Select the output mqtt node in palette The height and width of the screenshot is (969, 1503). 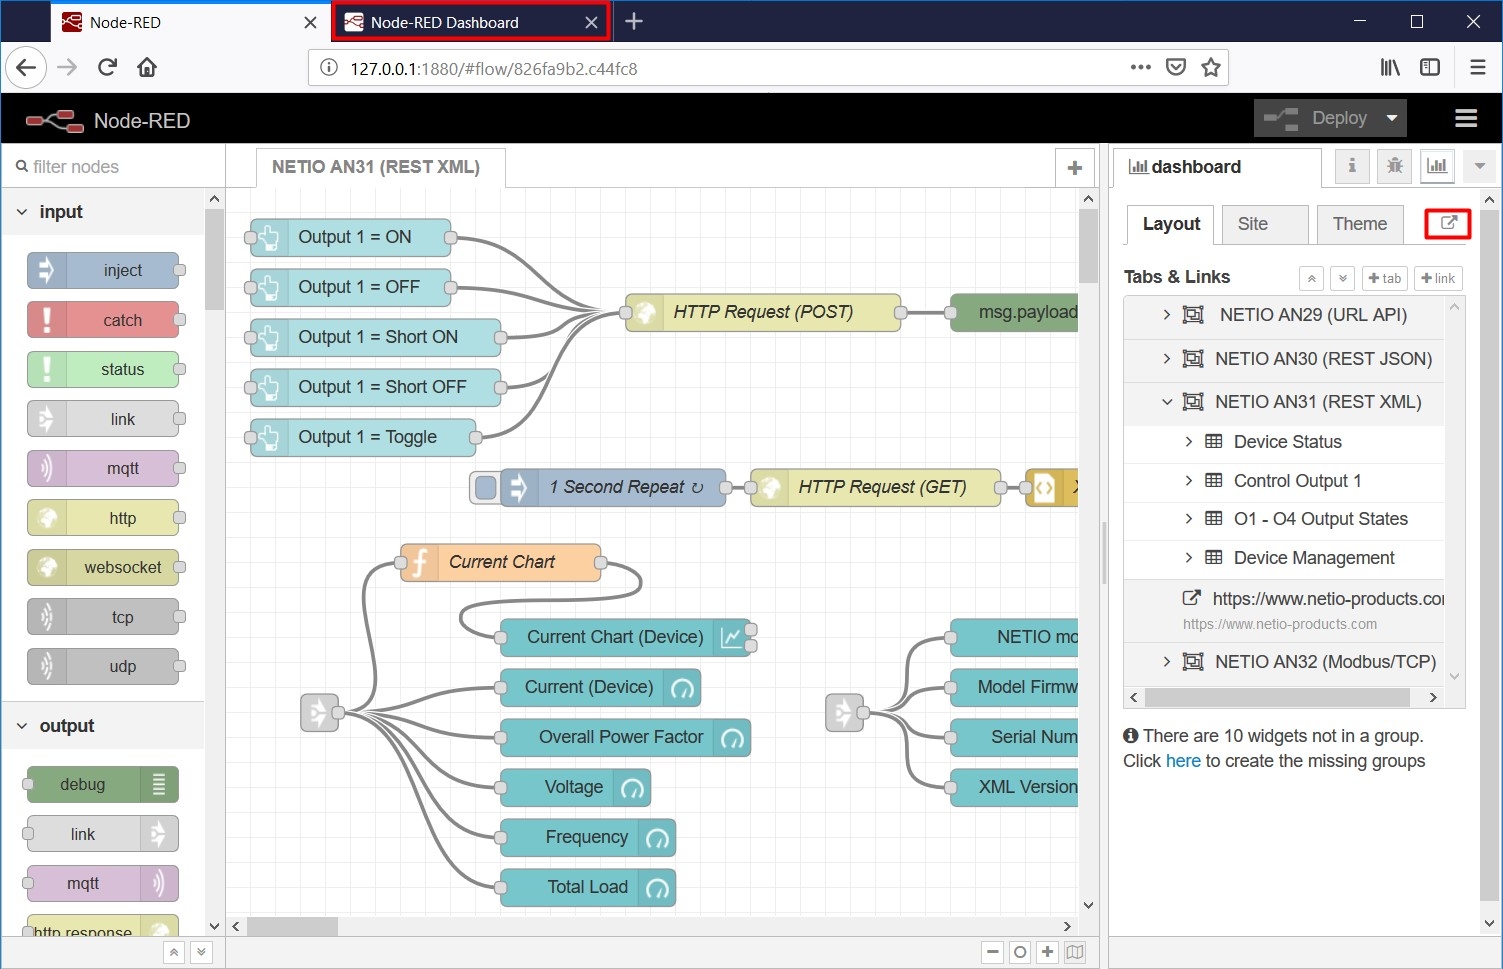click(x=101, y=883)
